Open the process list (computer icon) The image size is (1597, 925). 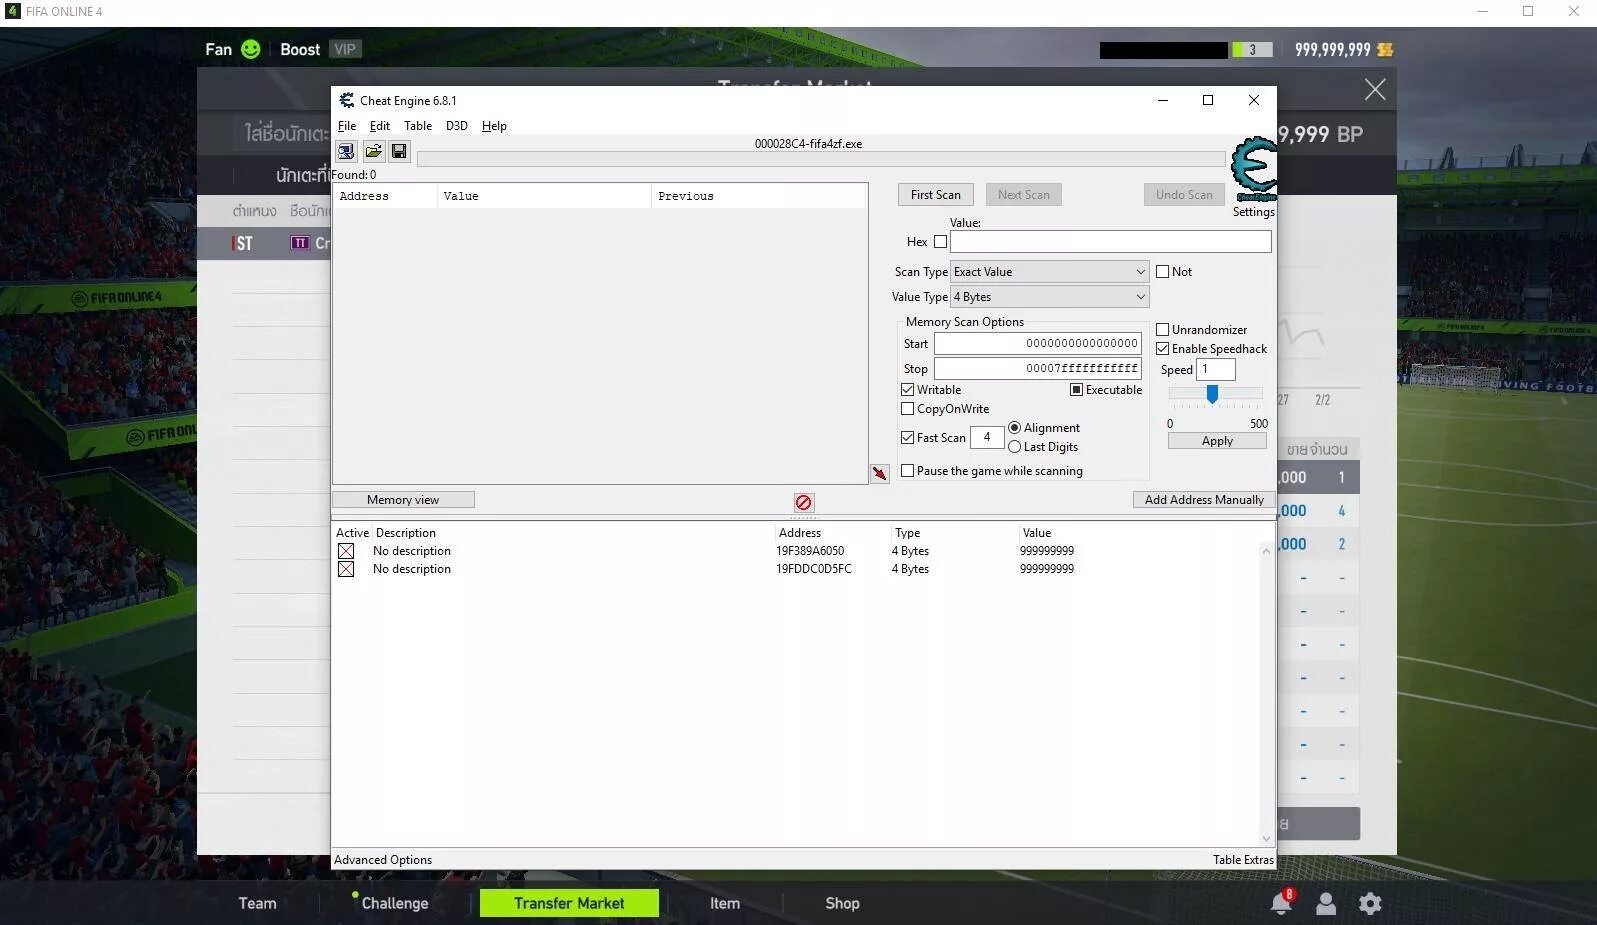(346, 151)
